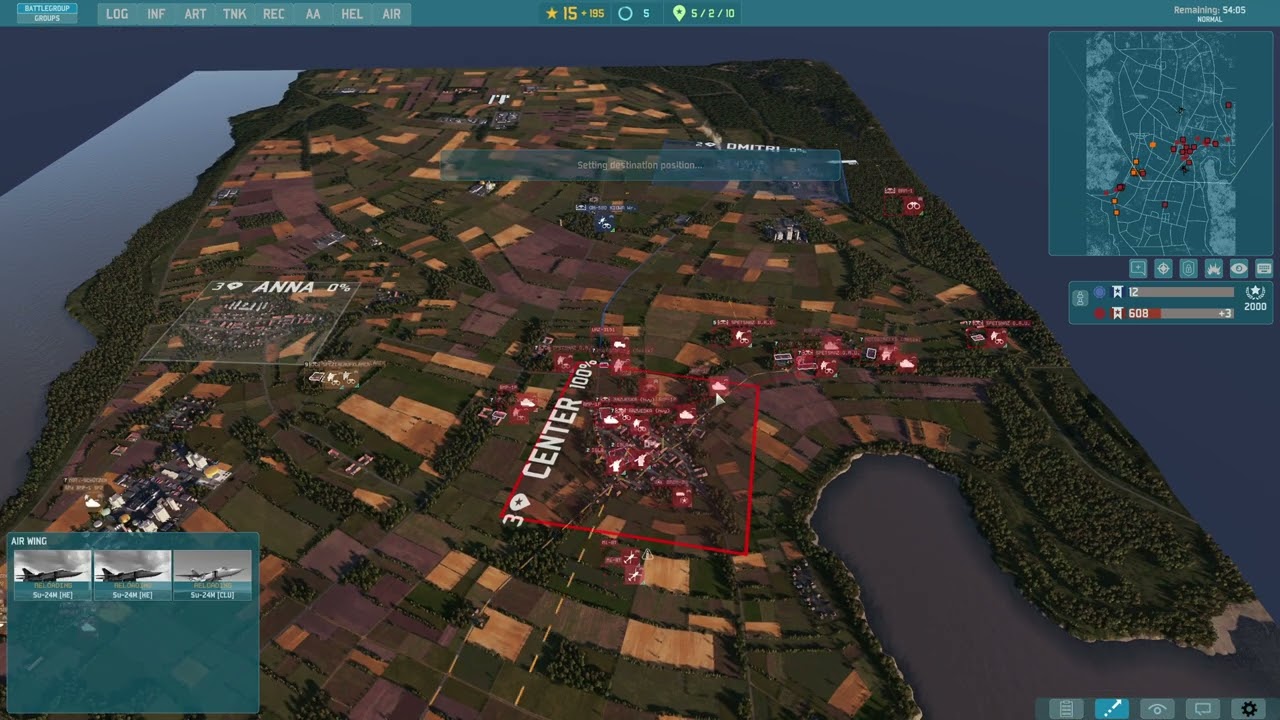Toggle the line-of-sight eye icon bottom bar
This screenshot has width=1280, height=720.
pyautogui.click(x=1158, y=708)
